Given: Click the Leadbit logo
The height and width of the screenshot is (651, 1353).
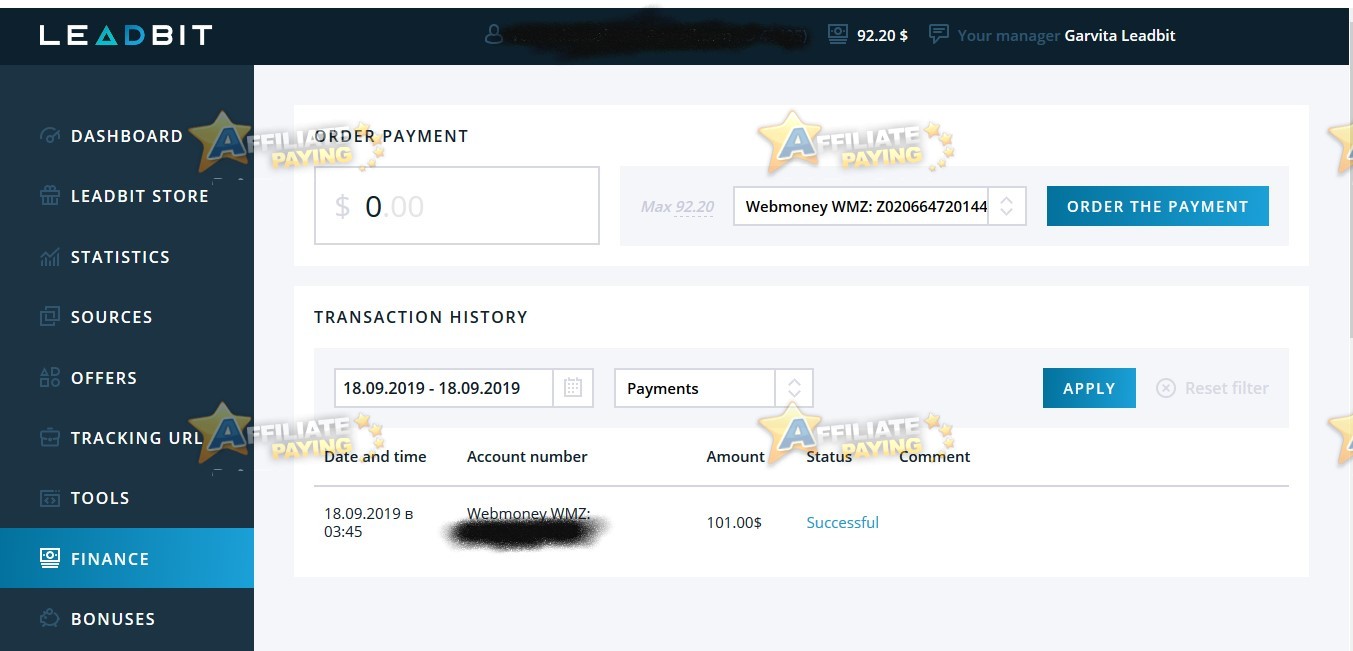Looking at the screenshot, I should point(126,35).
